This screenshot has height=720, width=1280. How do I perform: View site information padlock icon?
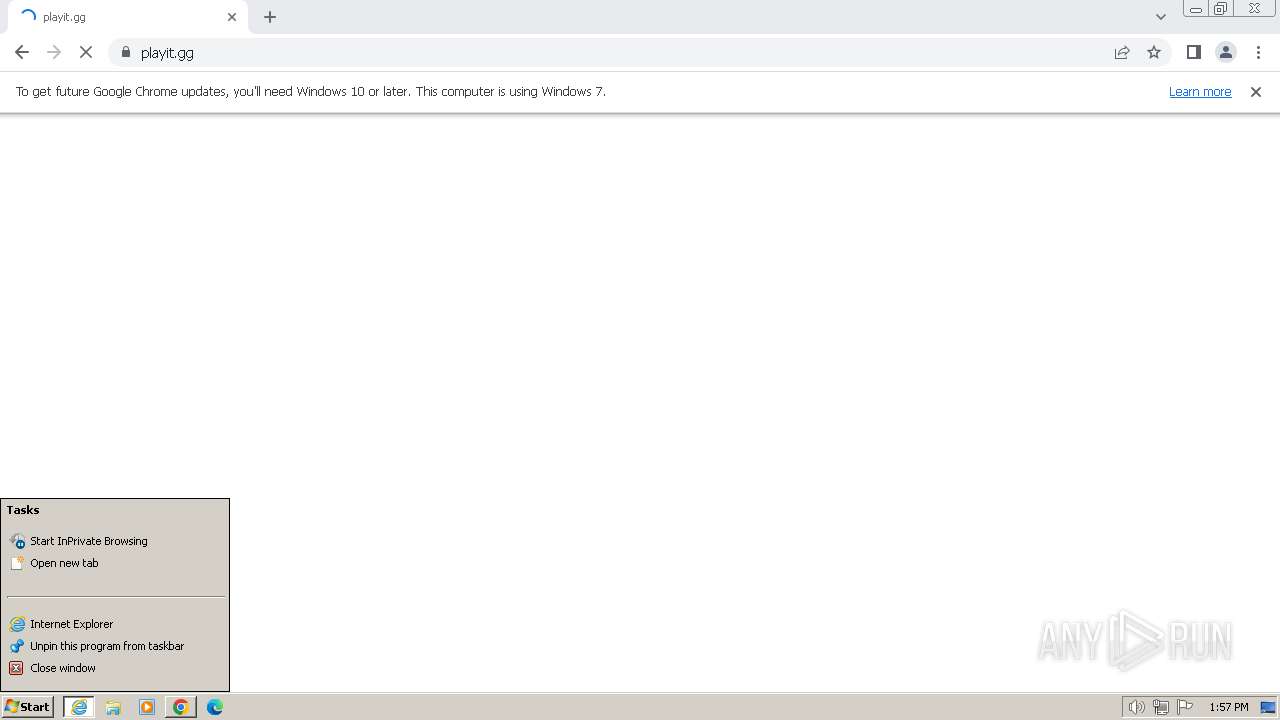coord(126,52)
